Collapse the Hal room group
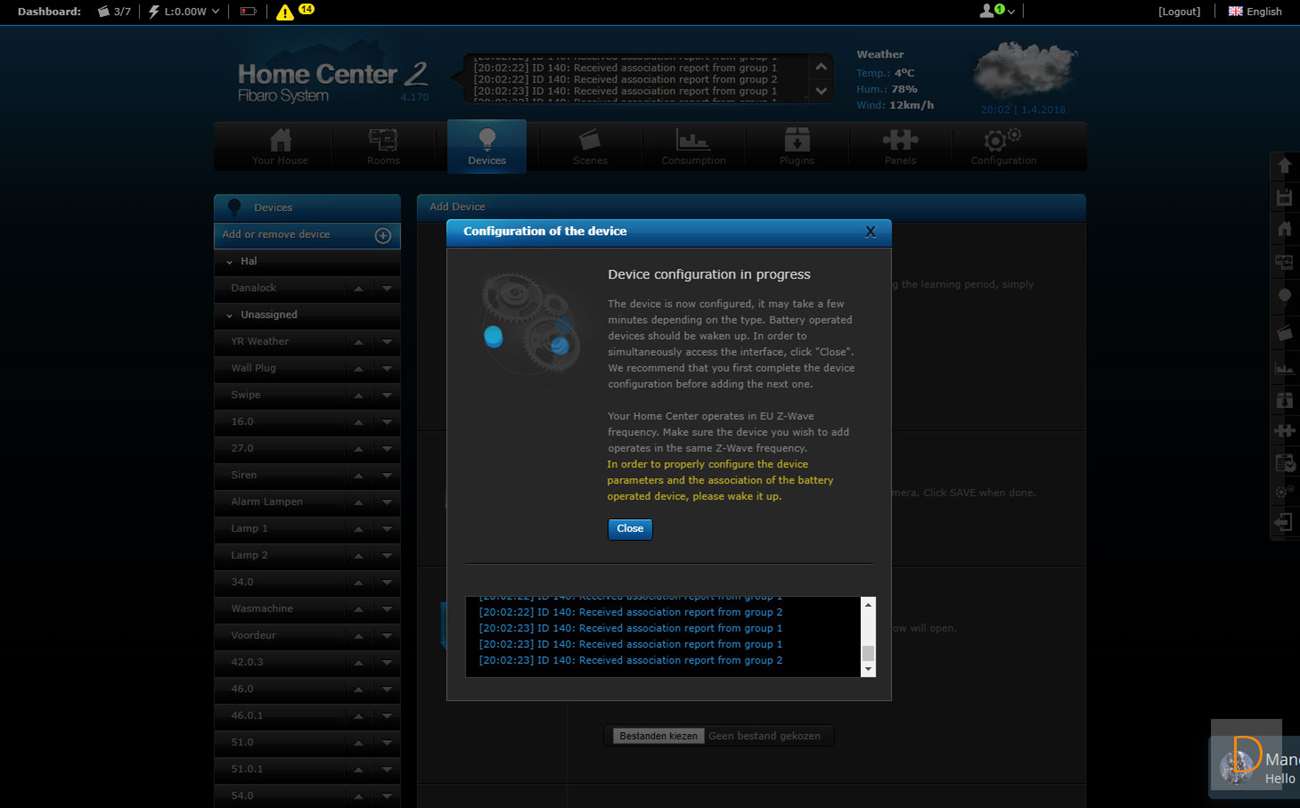Screen dimensions: 1300x808 pyautogui.click(x=230, y=262)
